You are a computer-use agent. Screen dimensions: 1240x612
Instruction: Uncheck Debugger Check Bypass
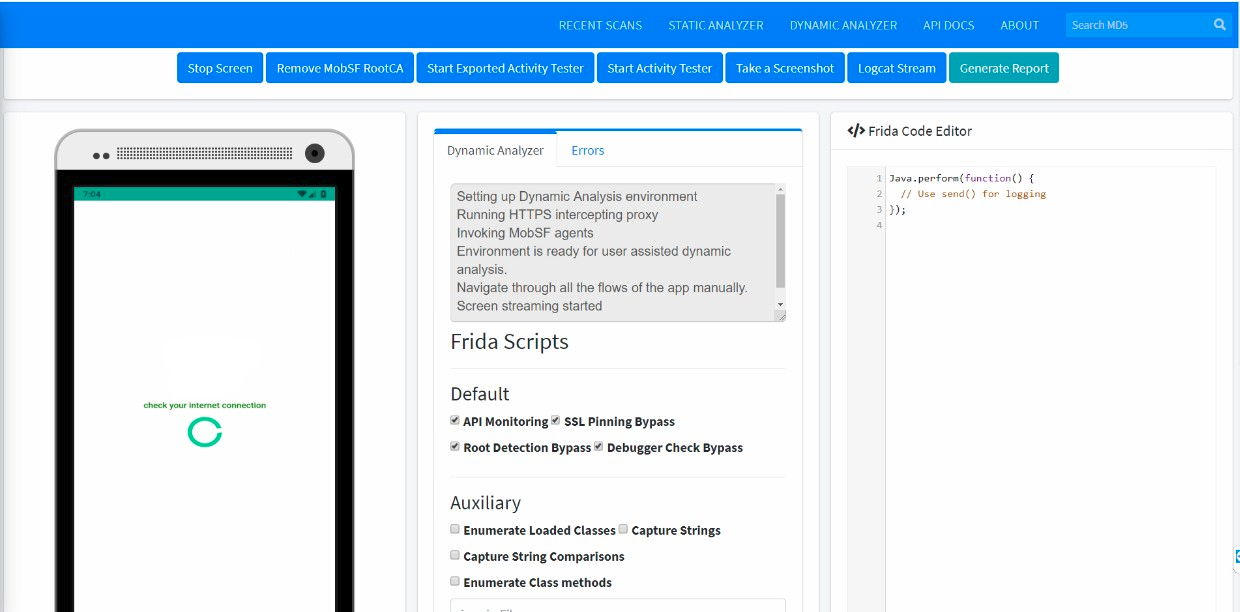pos(598,446)
